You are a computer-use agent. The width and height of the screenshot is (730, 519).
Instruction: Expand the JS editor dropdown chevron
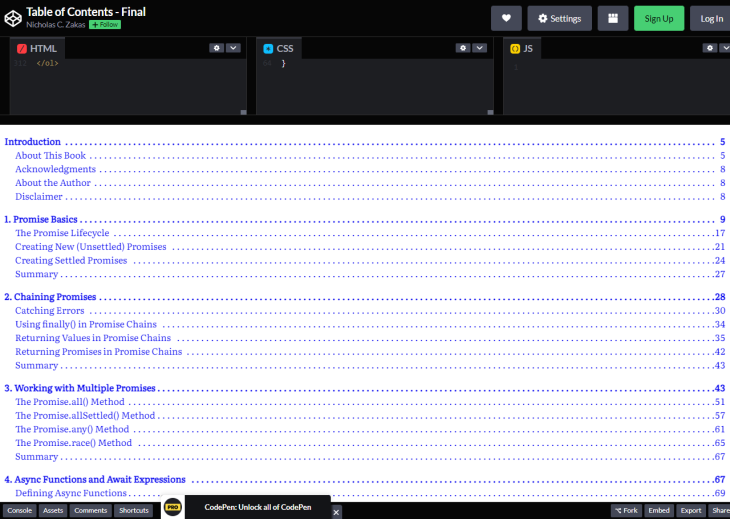[x=724, y=48]
